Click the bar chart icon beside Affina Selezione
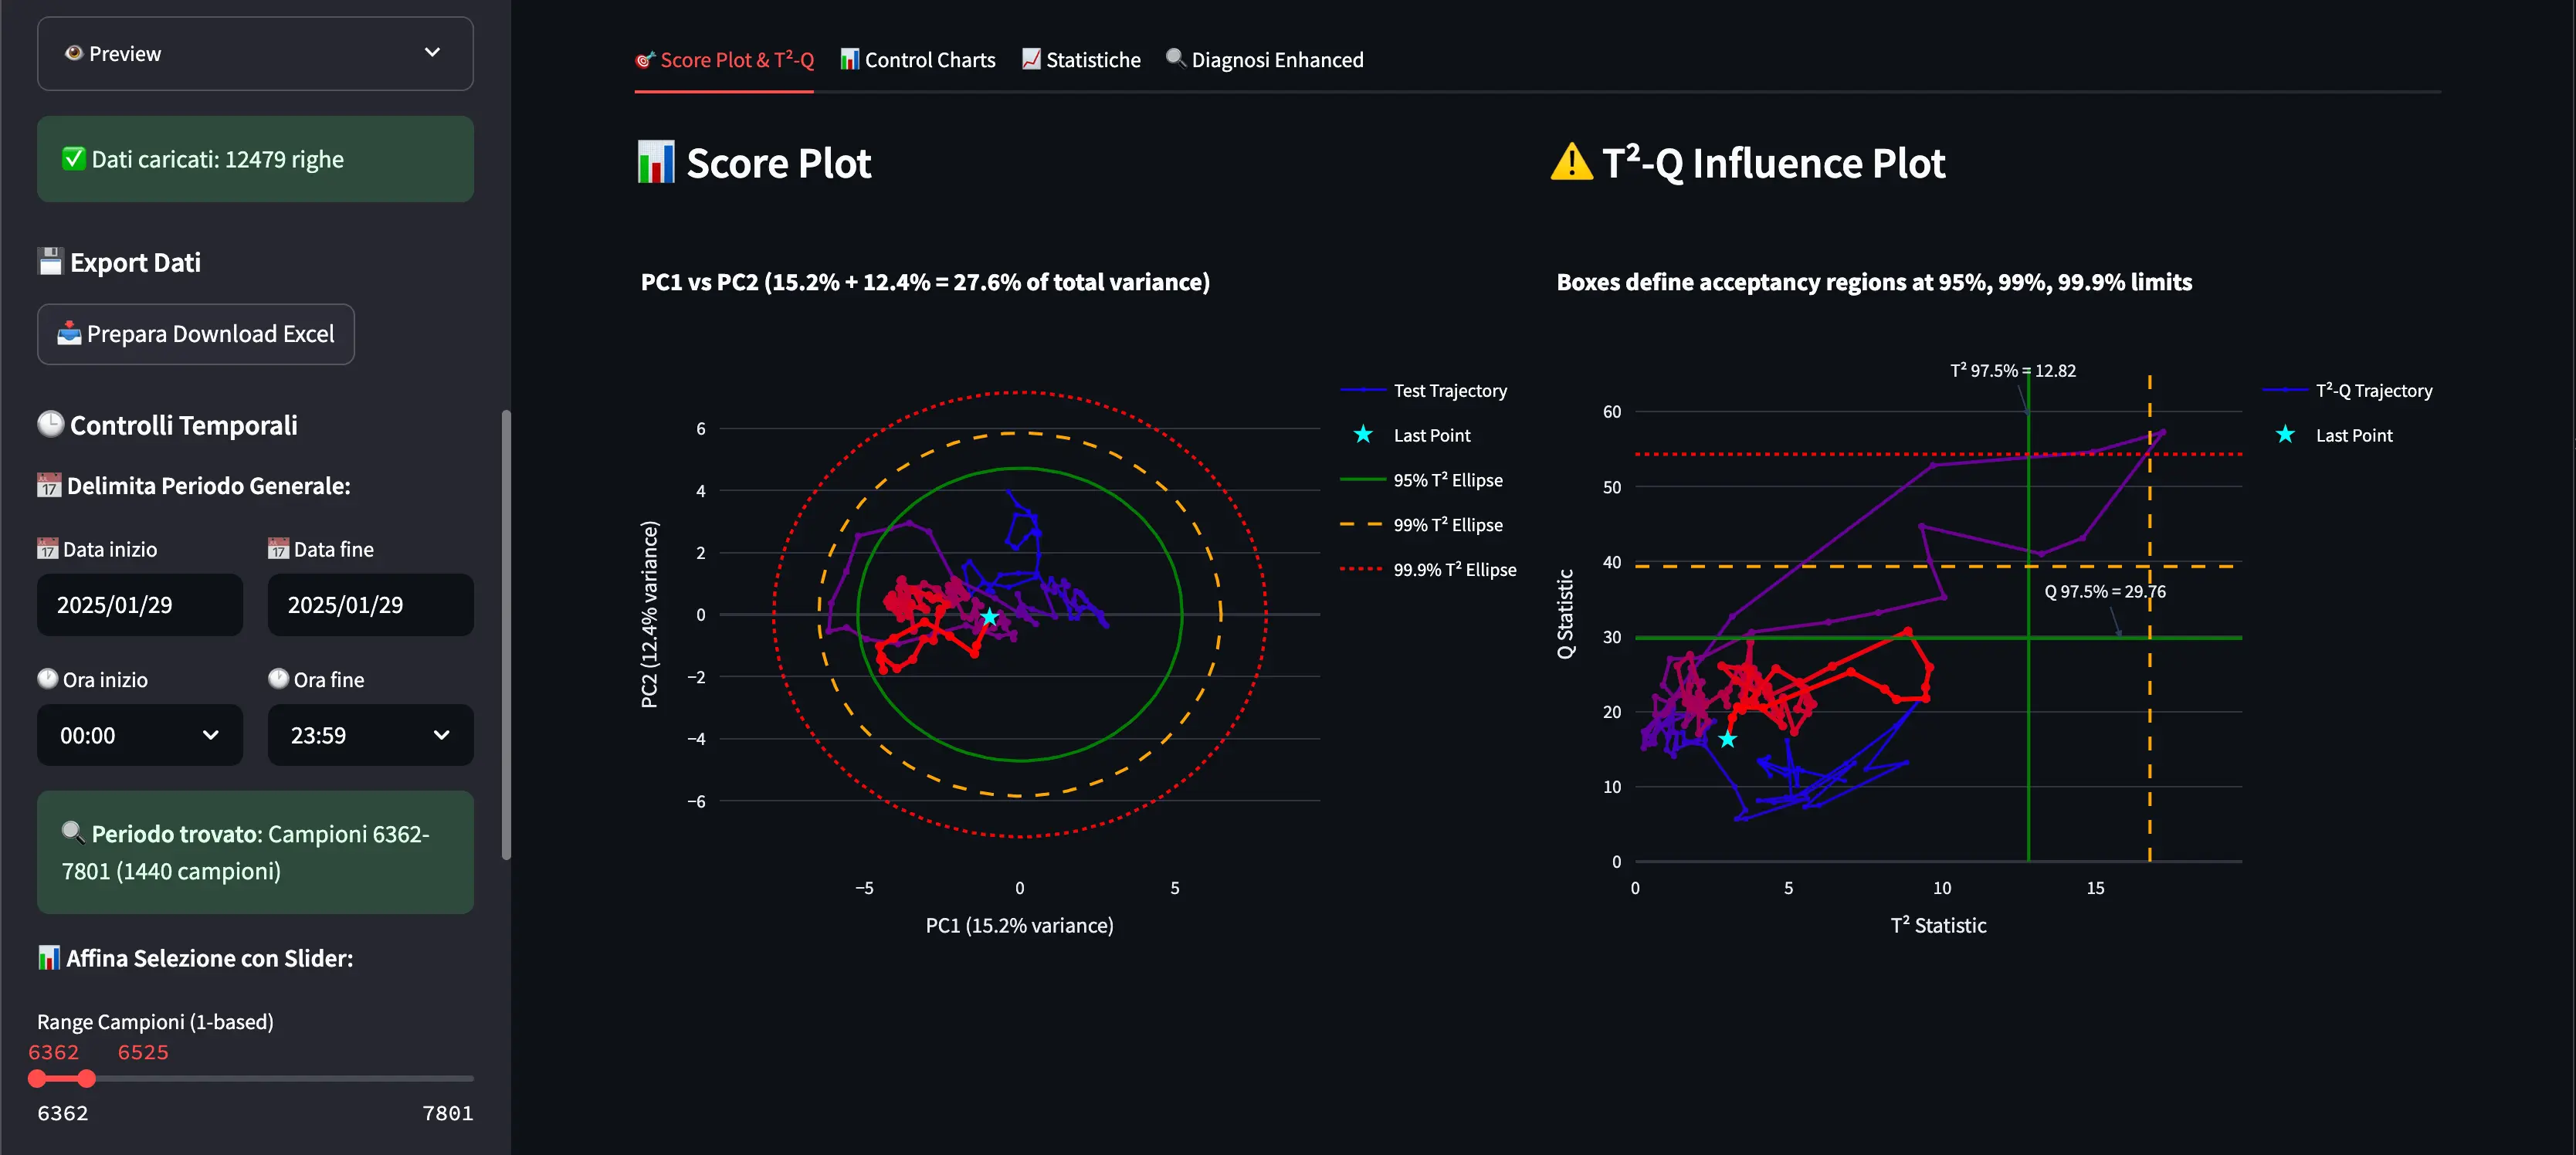Image resolution: width=2576 pixels, height=1155 pixels. (x=50, y=957)
